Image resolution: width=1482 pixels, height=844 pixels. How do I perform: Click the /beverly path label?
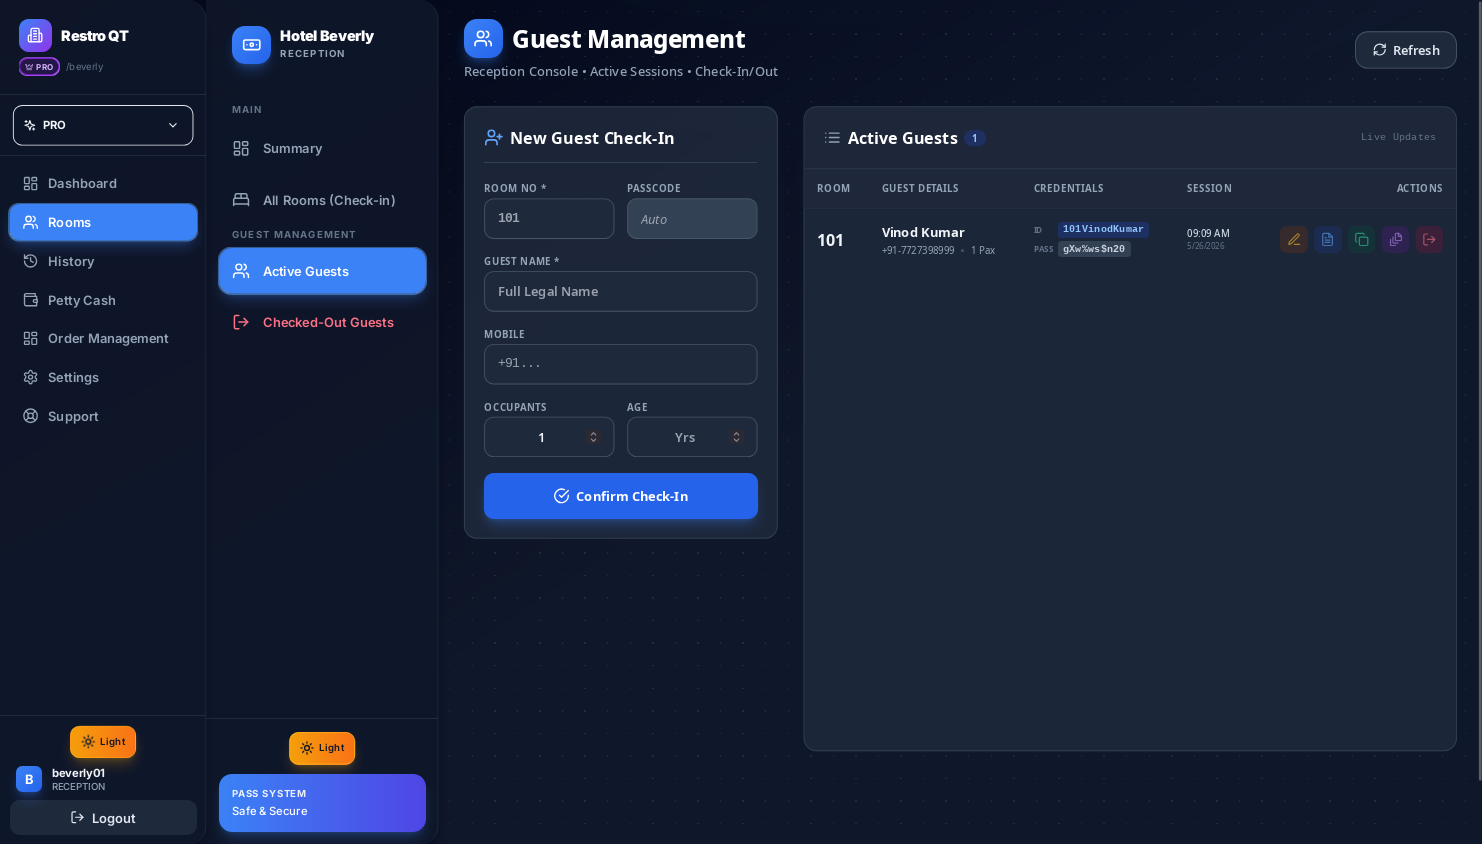click(85, 67)
